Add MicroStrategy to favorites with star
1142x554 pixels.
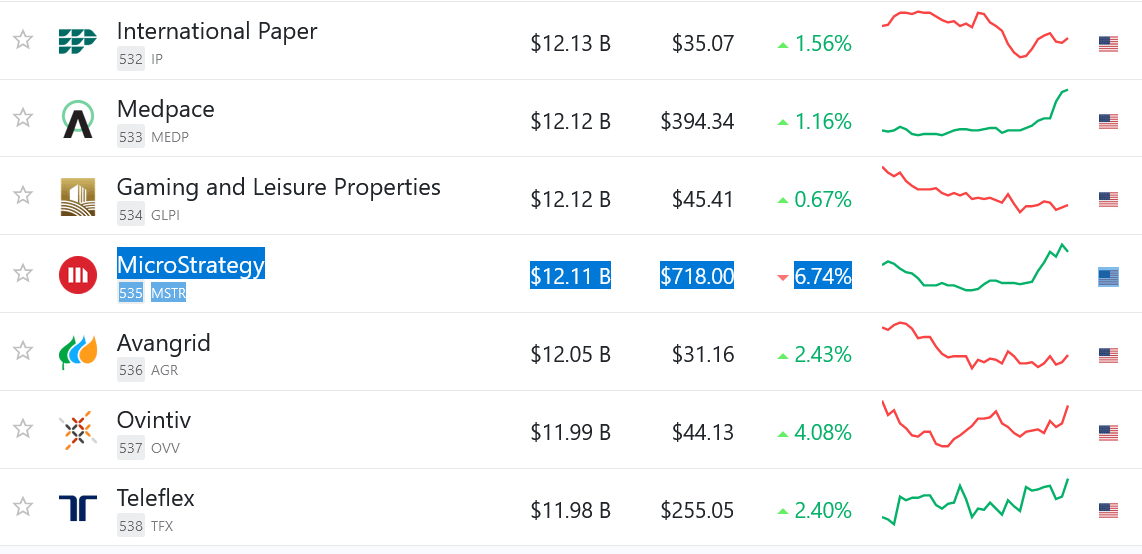point(23,274)
